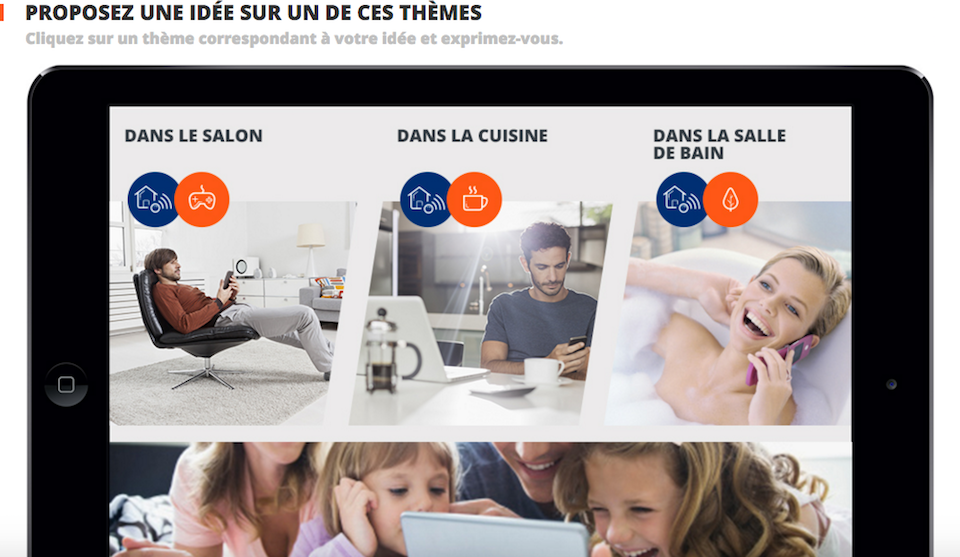Click the "Cliquez sur un thème" subtitle text
960x557 pixels.
click(x=294, y=39)
